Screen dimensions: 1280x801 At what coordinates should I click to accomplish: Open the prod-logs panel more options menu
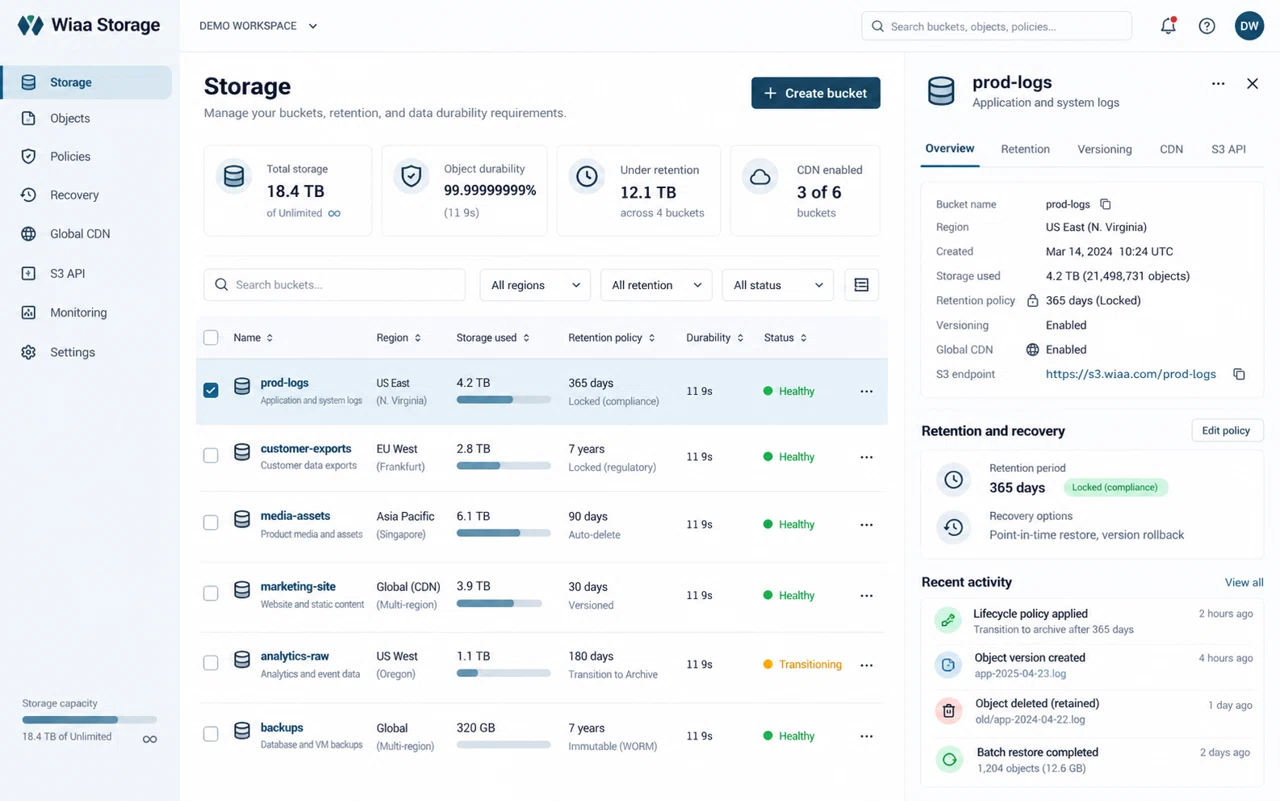pyautogui.click(x=1218, y=84)
